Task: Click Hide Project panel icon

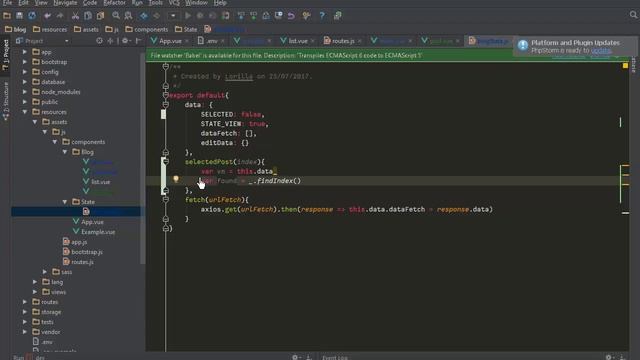Action: [138, 41]
